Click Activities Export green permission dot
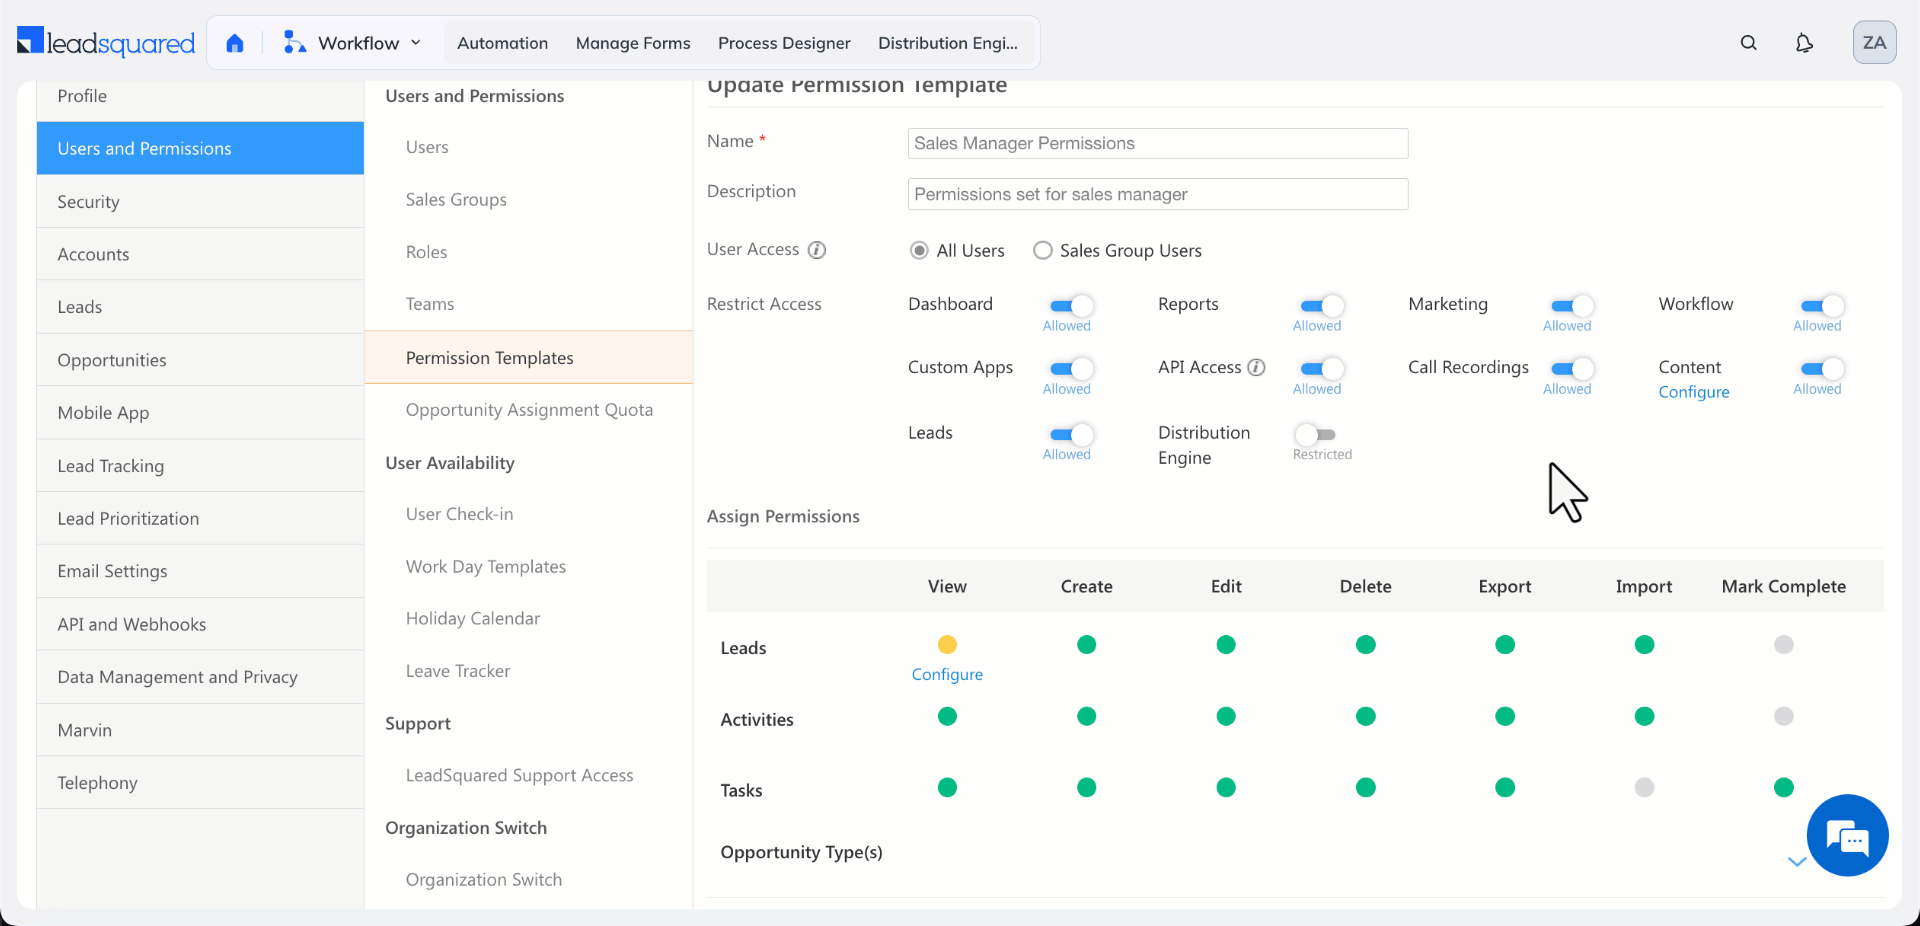1920x926 pixels. [x=1505, y=716]
